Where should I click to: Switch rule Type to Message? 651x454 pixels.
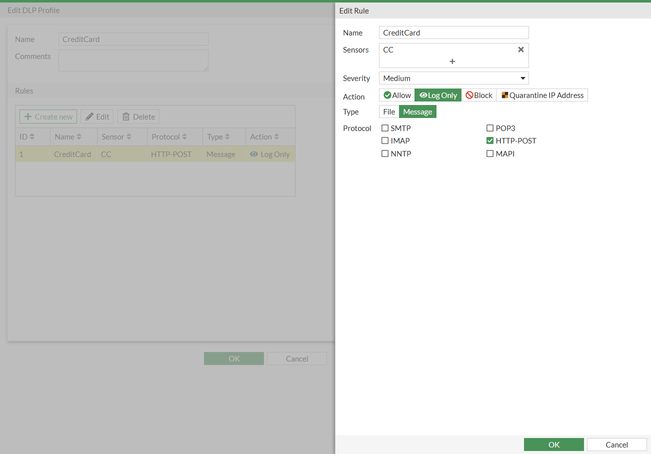418,112
